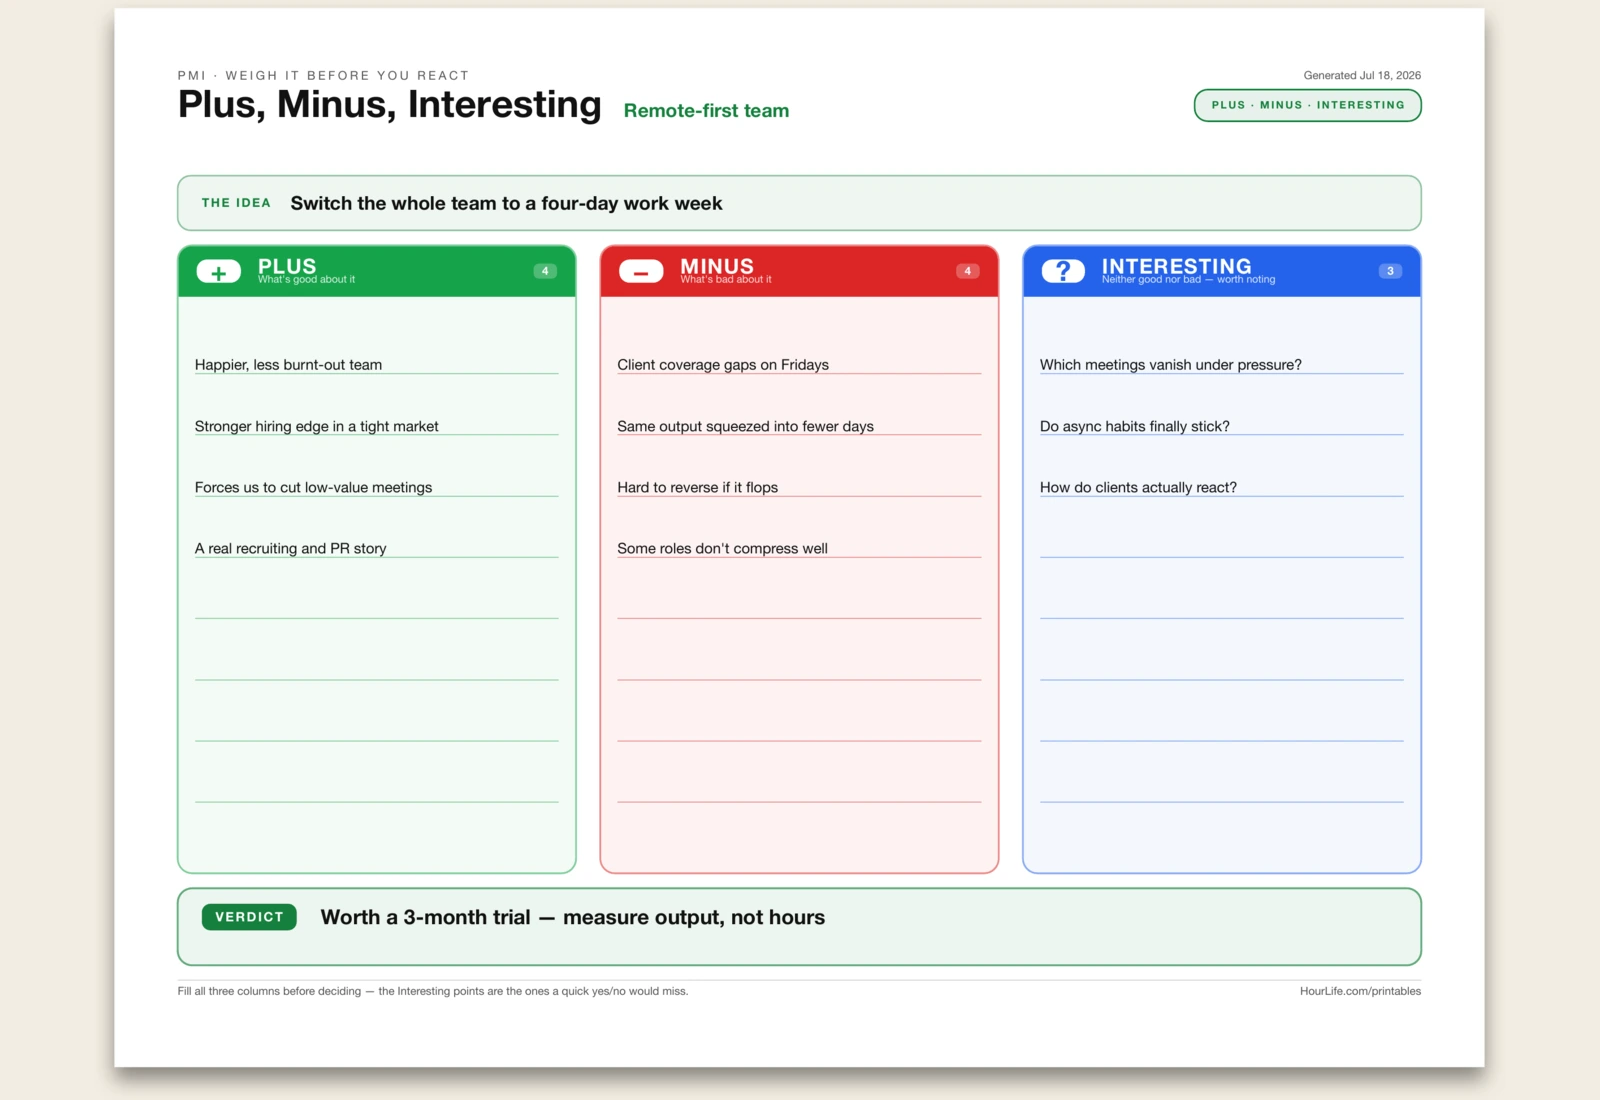Screen dimensions: 1600x1100
Task: Click the minus icon in the MINUS header
Action: [641, 272]
